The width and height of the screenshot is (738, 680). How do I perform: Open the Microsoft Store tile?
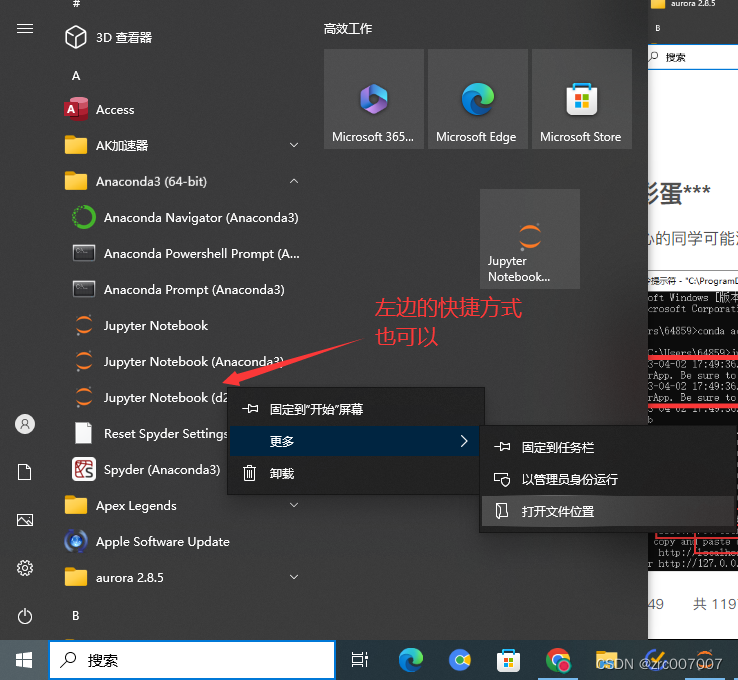pyautogui.click(x=582, y=99)
